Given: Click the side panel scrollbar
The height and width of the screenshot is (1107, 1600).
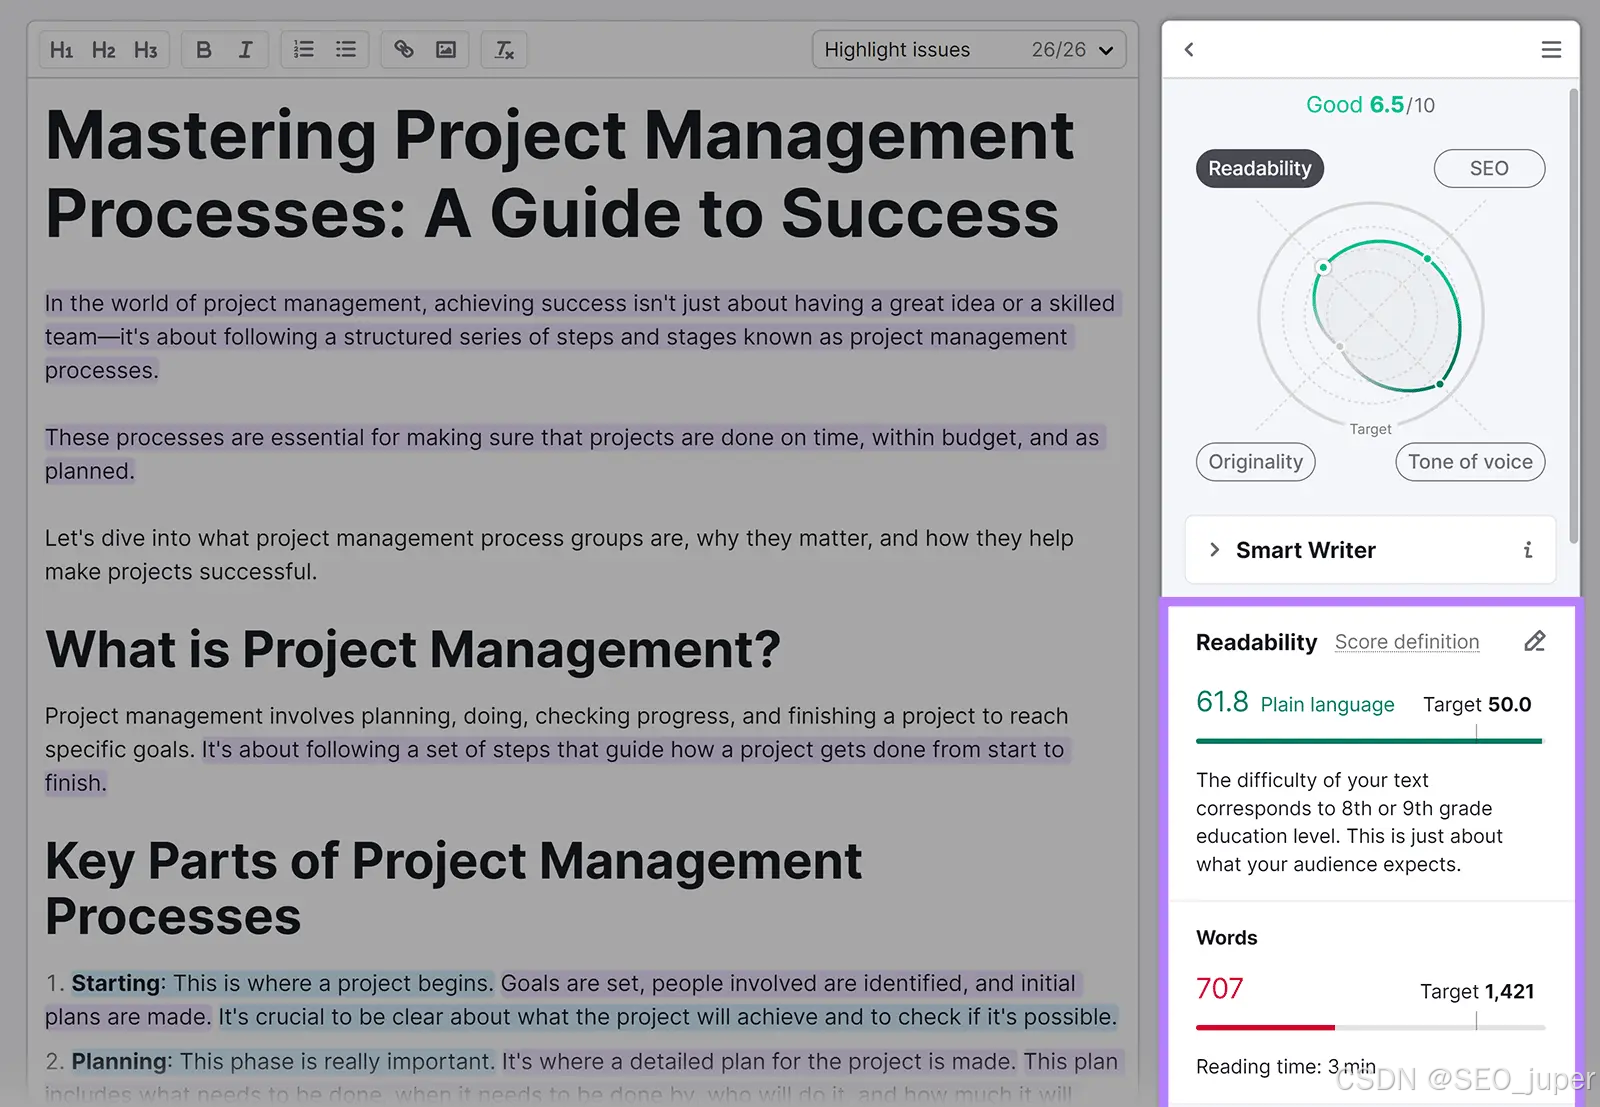Looking at the screenshot, I should click(x=1574, y=315).
